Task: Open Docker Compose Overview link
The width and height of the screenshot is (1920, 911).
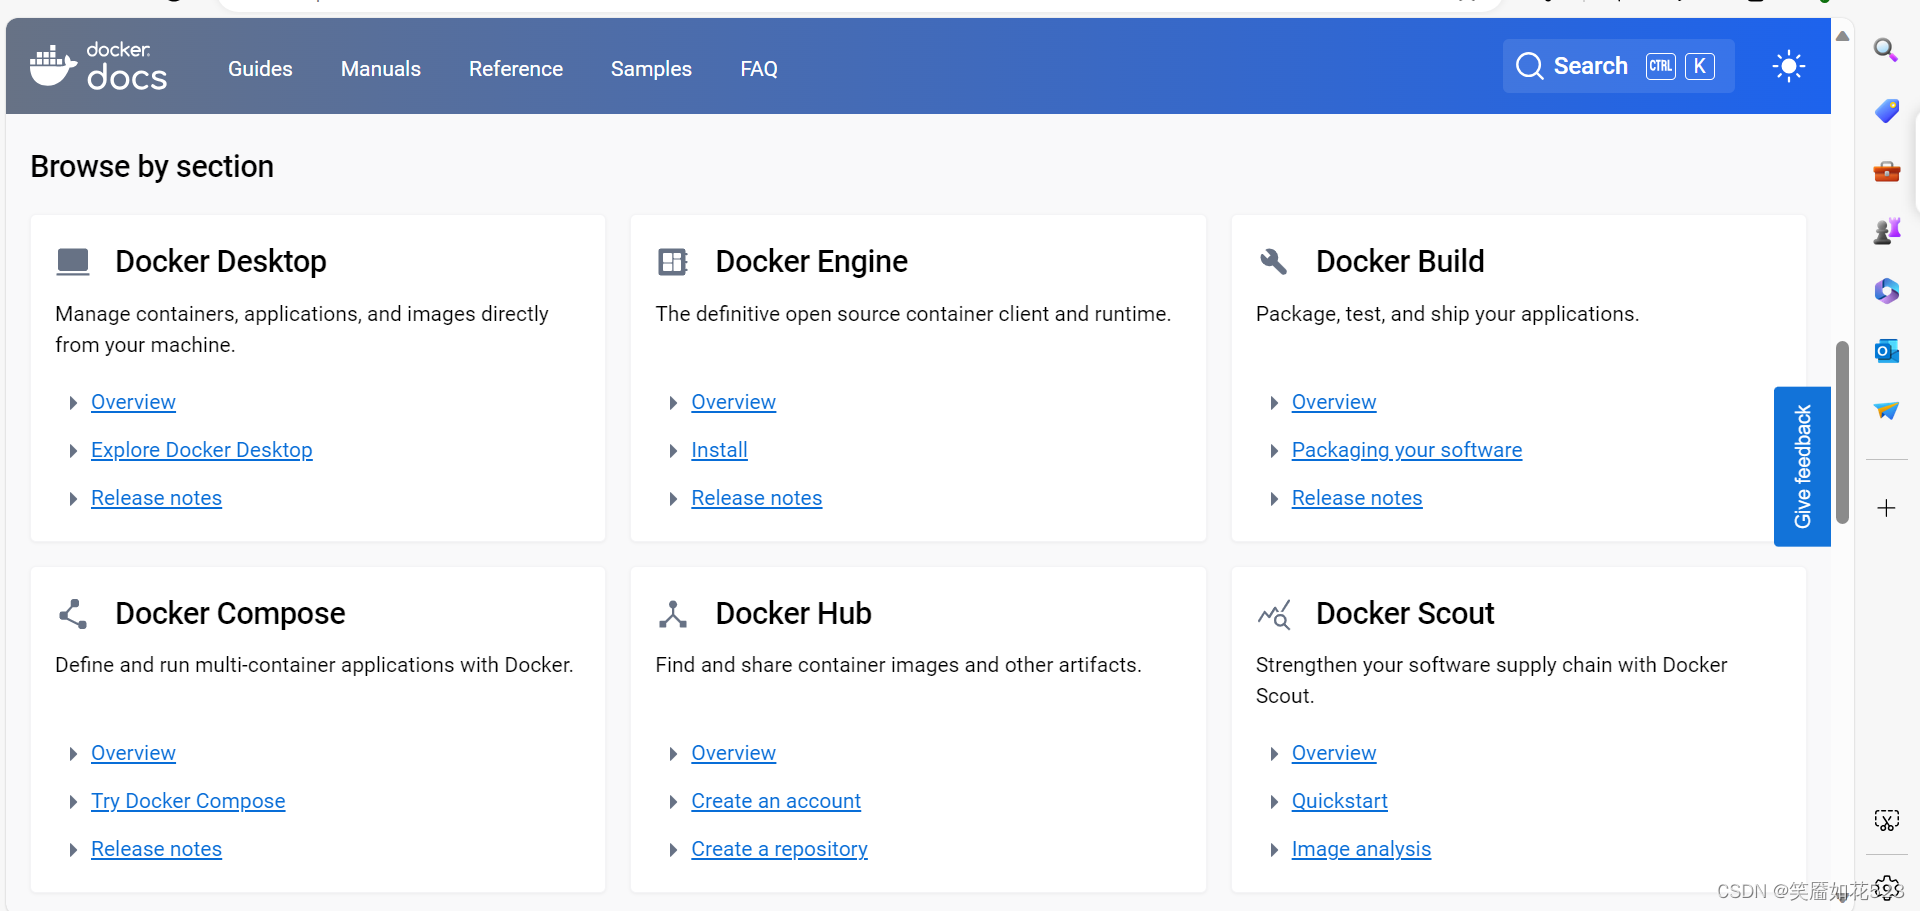Action: tap(133, 753)
